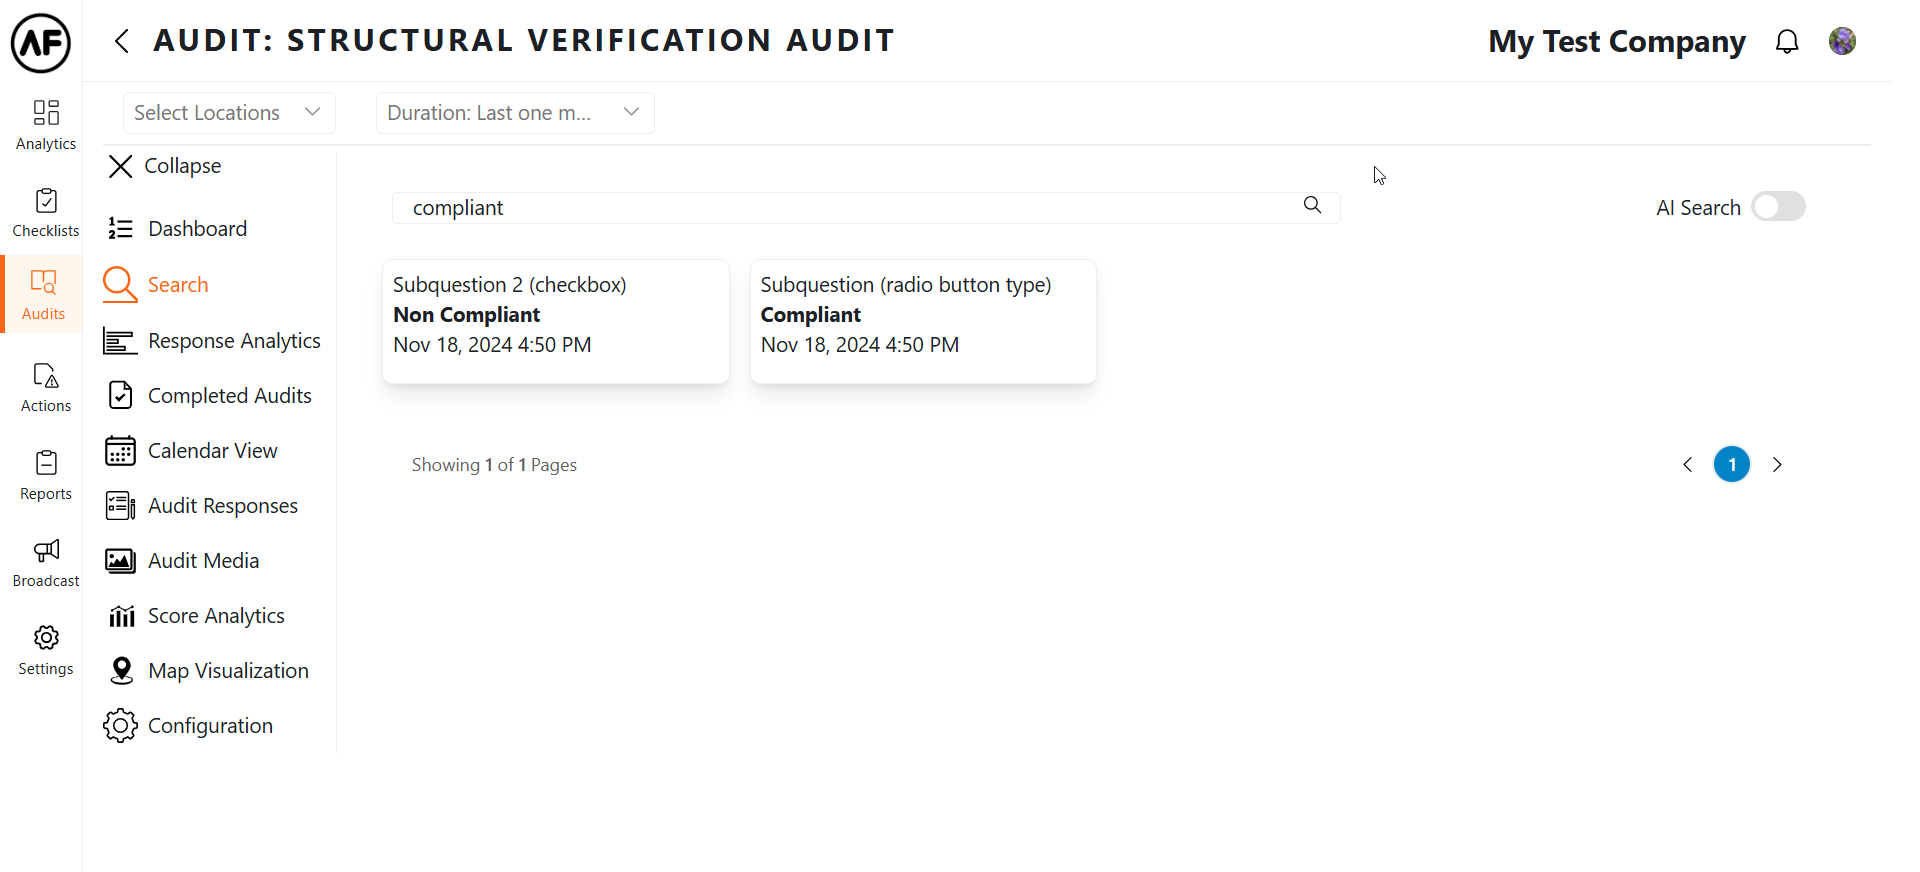Collapse the audit side menu
The image size is (1920, 872).
[164, 166]
